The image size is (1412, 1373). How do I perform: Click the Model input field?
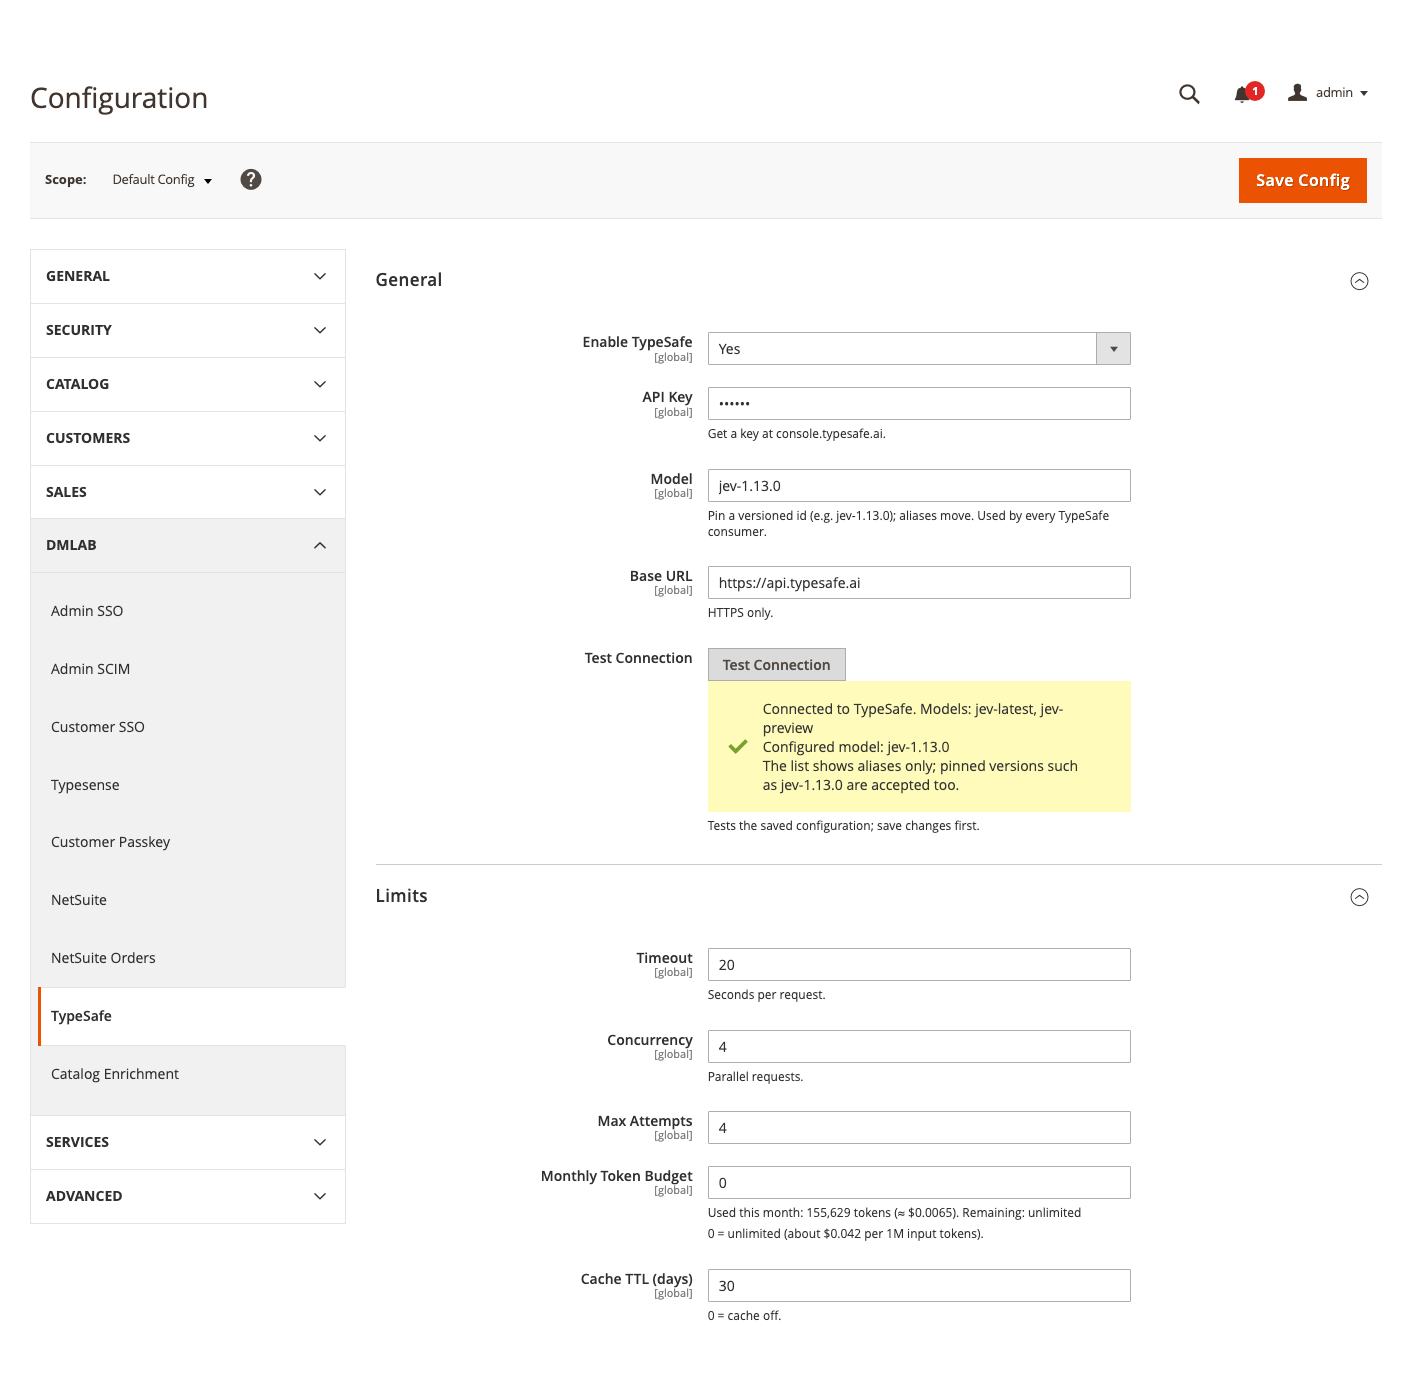pos(919,486)
